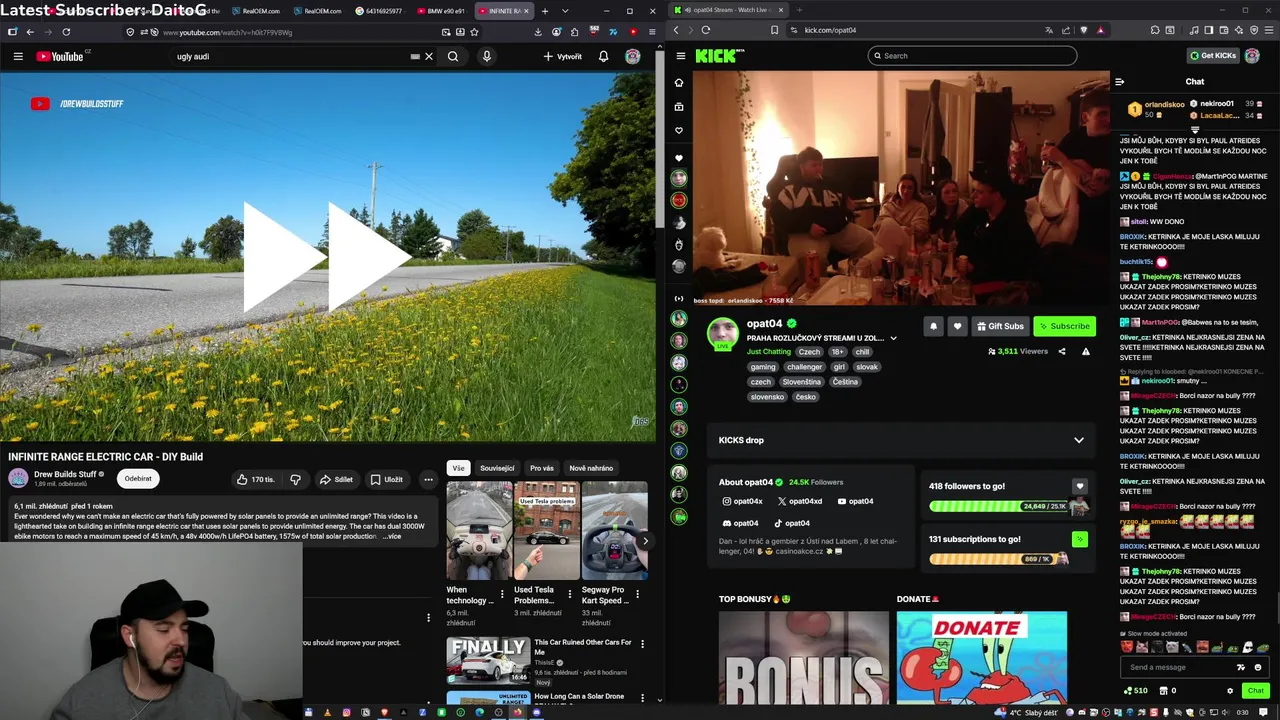
Task: Open a new tab in left browser
Action: [x=544, y=11]
